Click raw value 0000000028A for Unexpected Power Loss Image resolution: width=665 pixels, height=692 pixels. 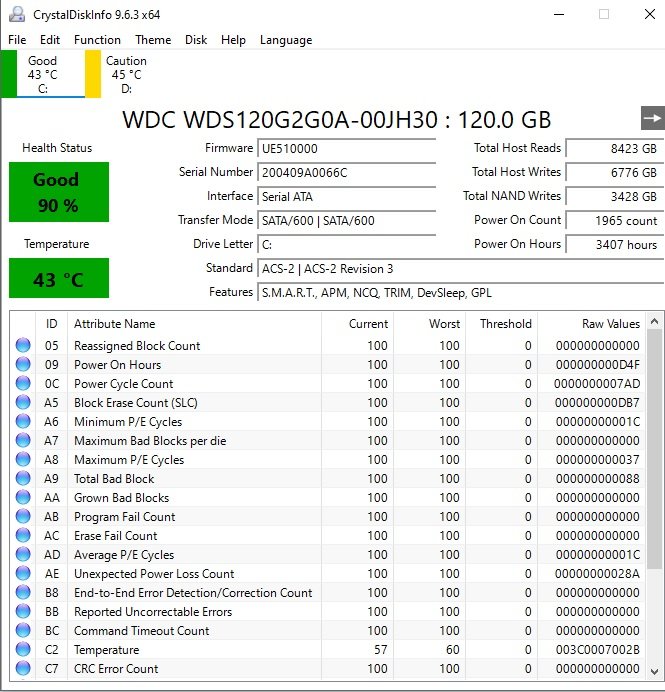(x=597, y=573)
